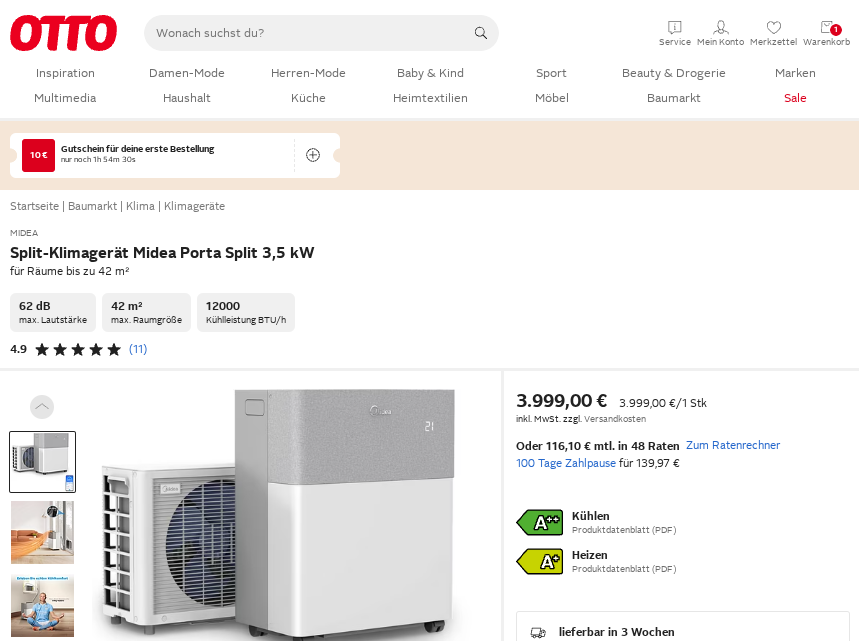
Task: Open Beauty & Drogerie menu
Action: [x=673, y=73]
